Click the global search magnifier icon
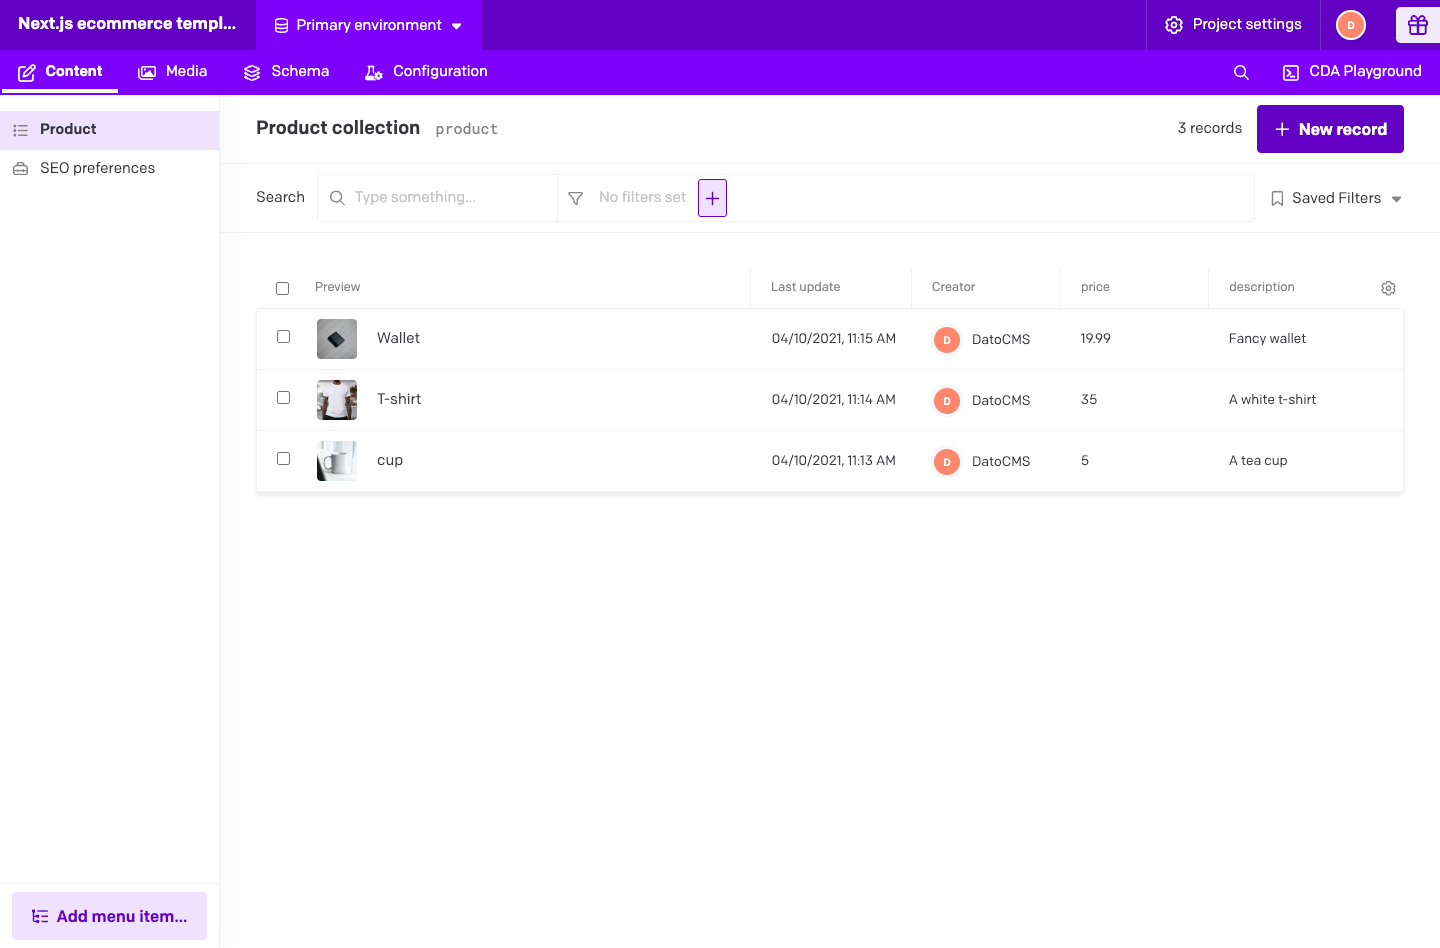This screenshot has height=948, width=1440. pos(1241,72)
